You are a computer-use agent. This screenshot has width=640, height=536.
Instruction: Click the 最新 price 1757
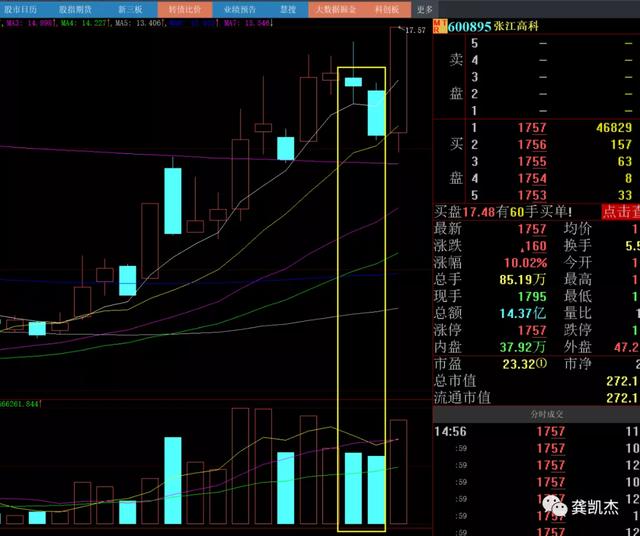tap(532, 229)
